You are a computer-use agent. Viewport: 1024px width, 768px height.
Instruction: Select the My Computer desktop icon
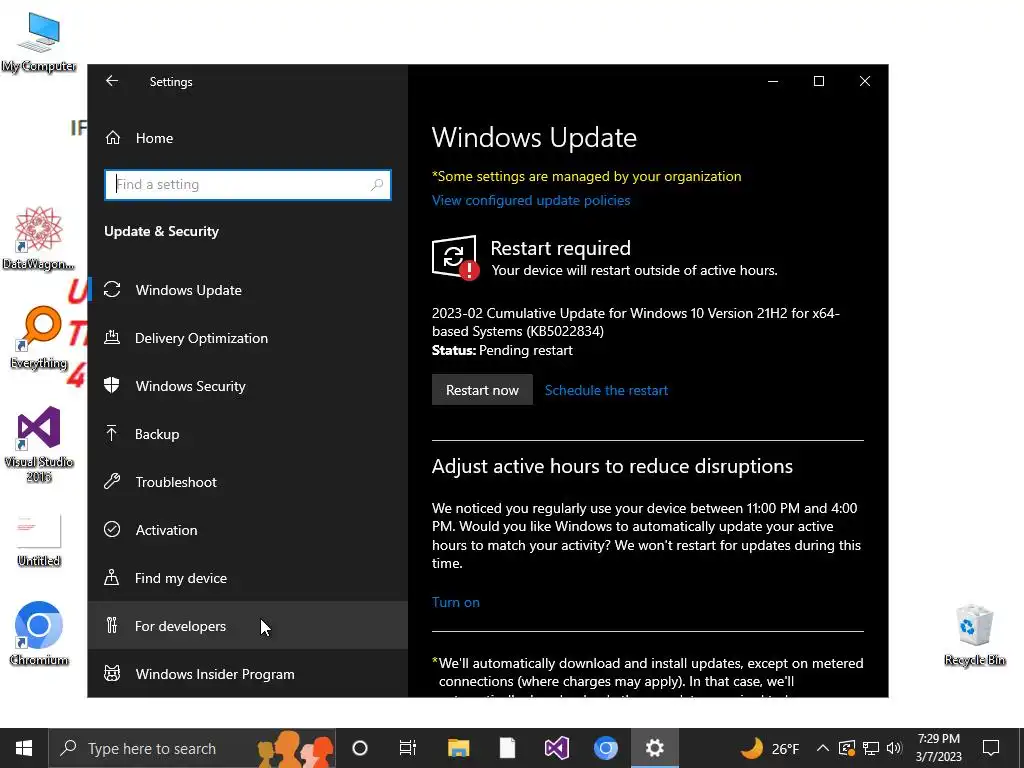pos(39,43)
